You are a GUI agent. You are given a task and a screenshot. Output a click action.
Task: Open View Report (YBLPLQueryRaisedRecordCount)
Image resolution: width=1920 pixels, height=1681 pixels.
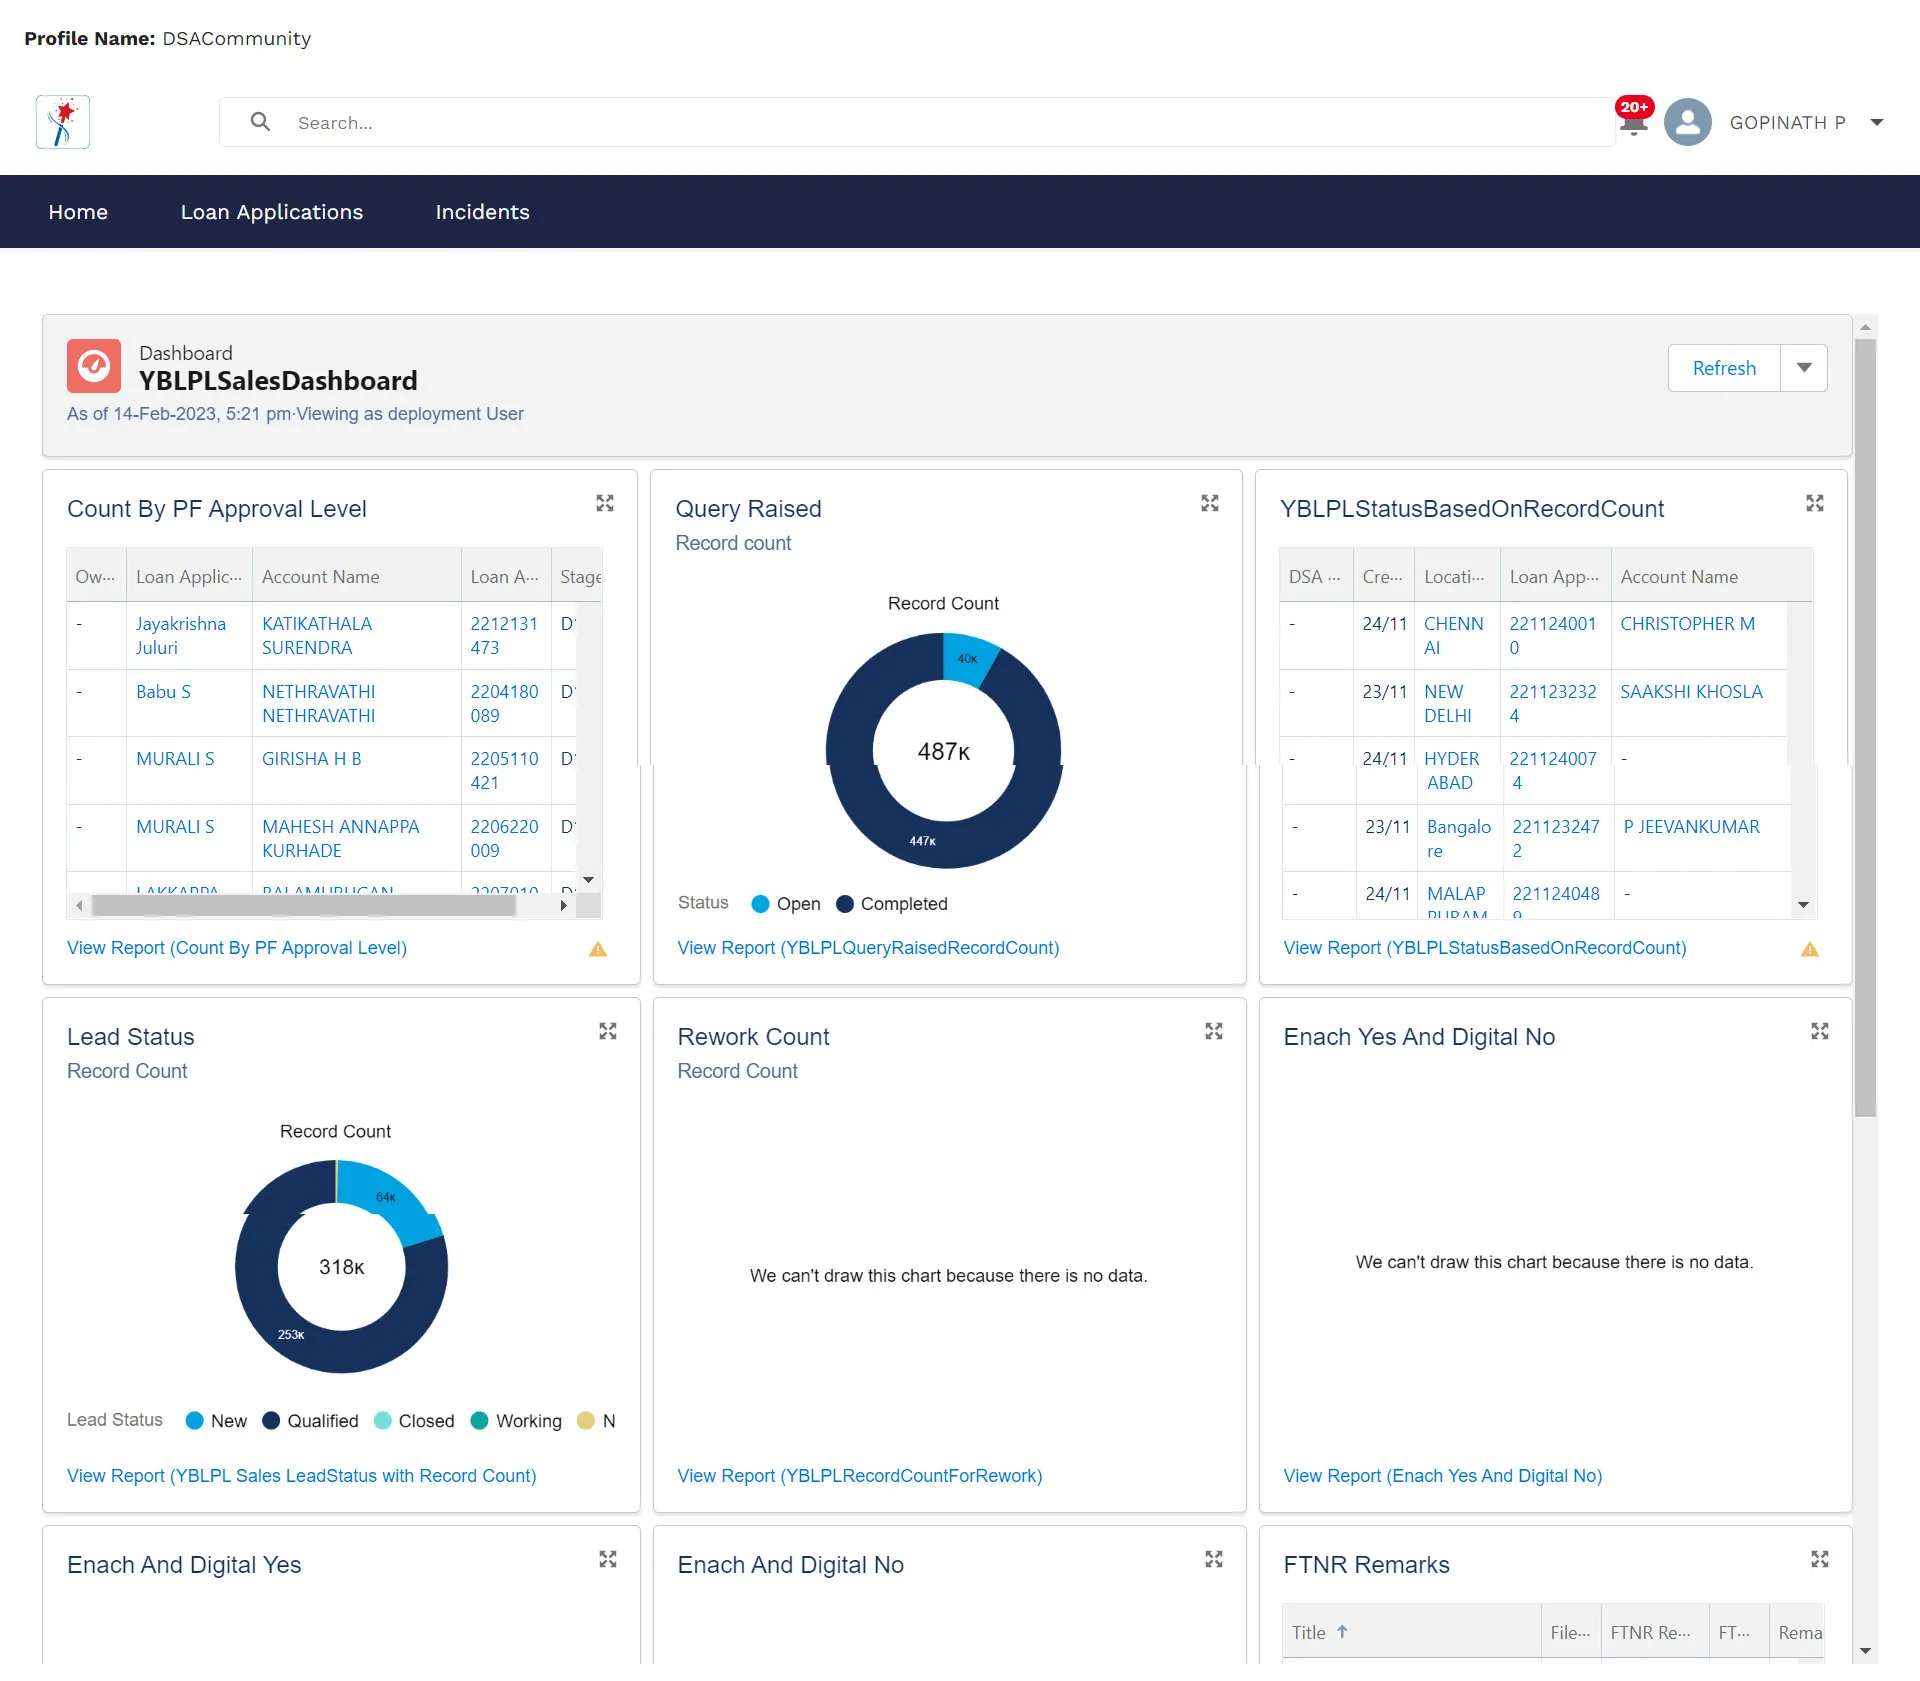coord(868,948)
